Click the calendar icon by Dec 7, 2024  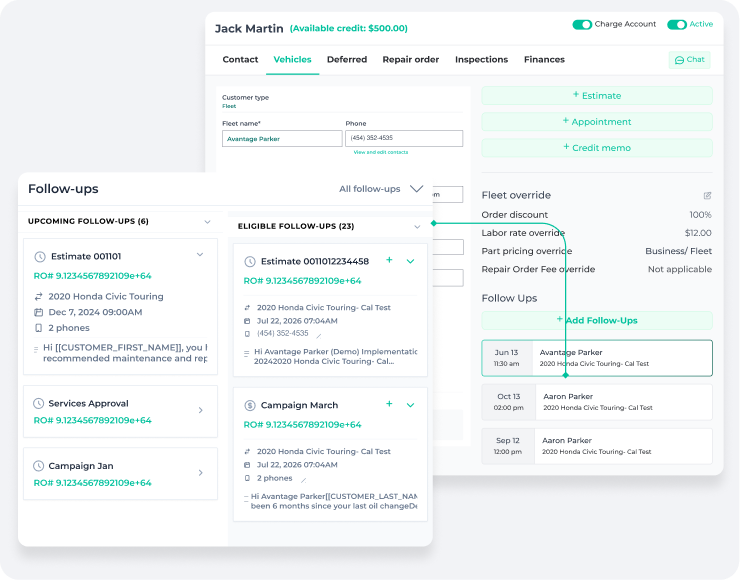39,312
